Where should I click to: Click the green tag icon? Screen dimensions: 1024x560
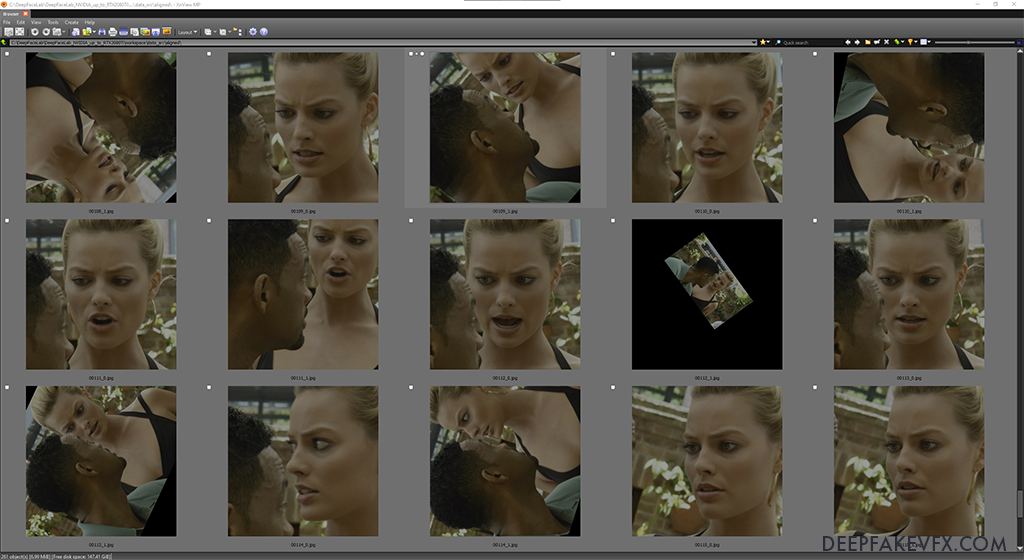coord(897,42)
